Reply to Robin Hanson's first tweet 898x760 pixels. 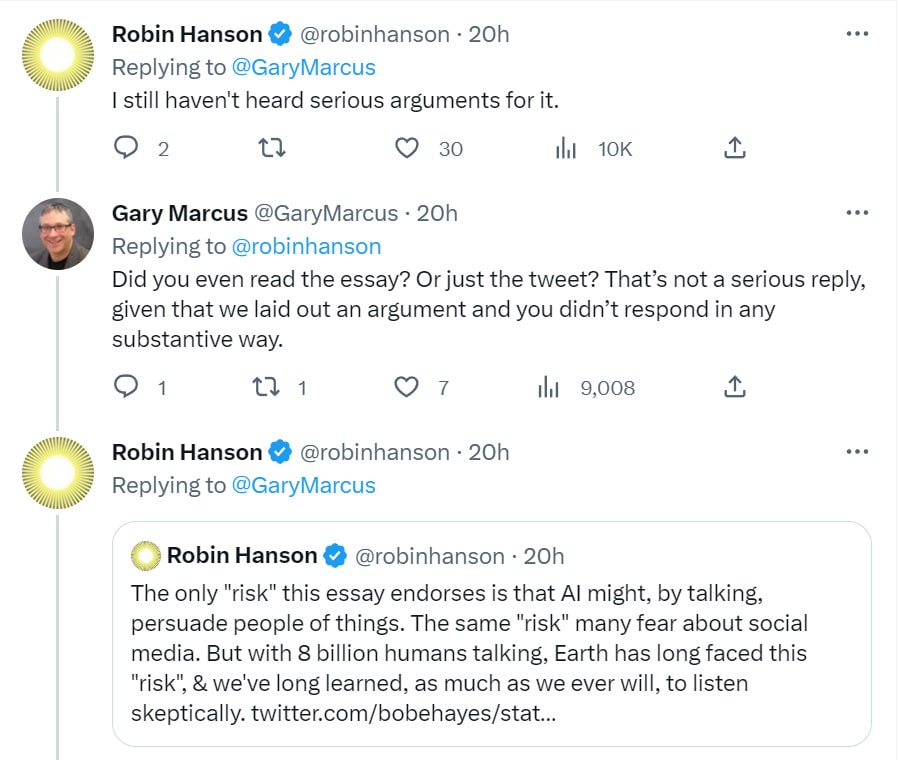(x=126, y=149)
